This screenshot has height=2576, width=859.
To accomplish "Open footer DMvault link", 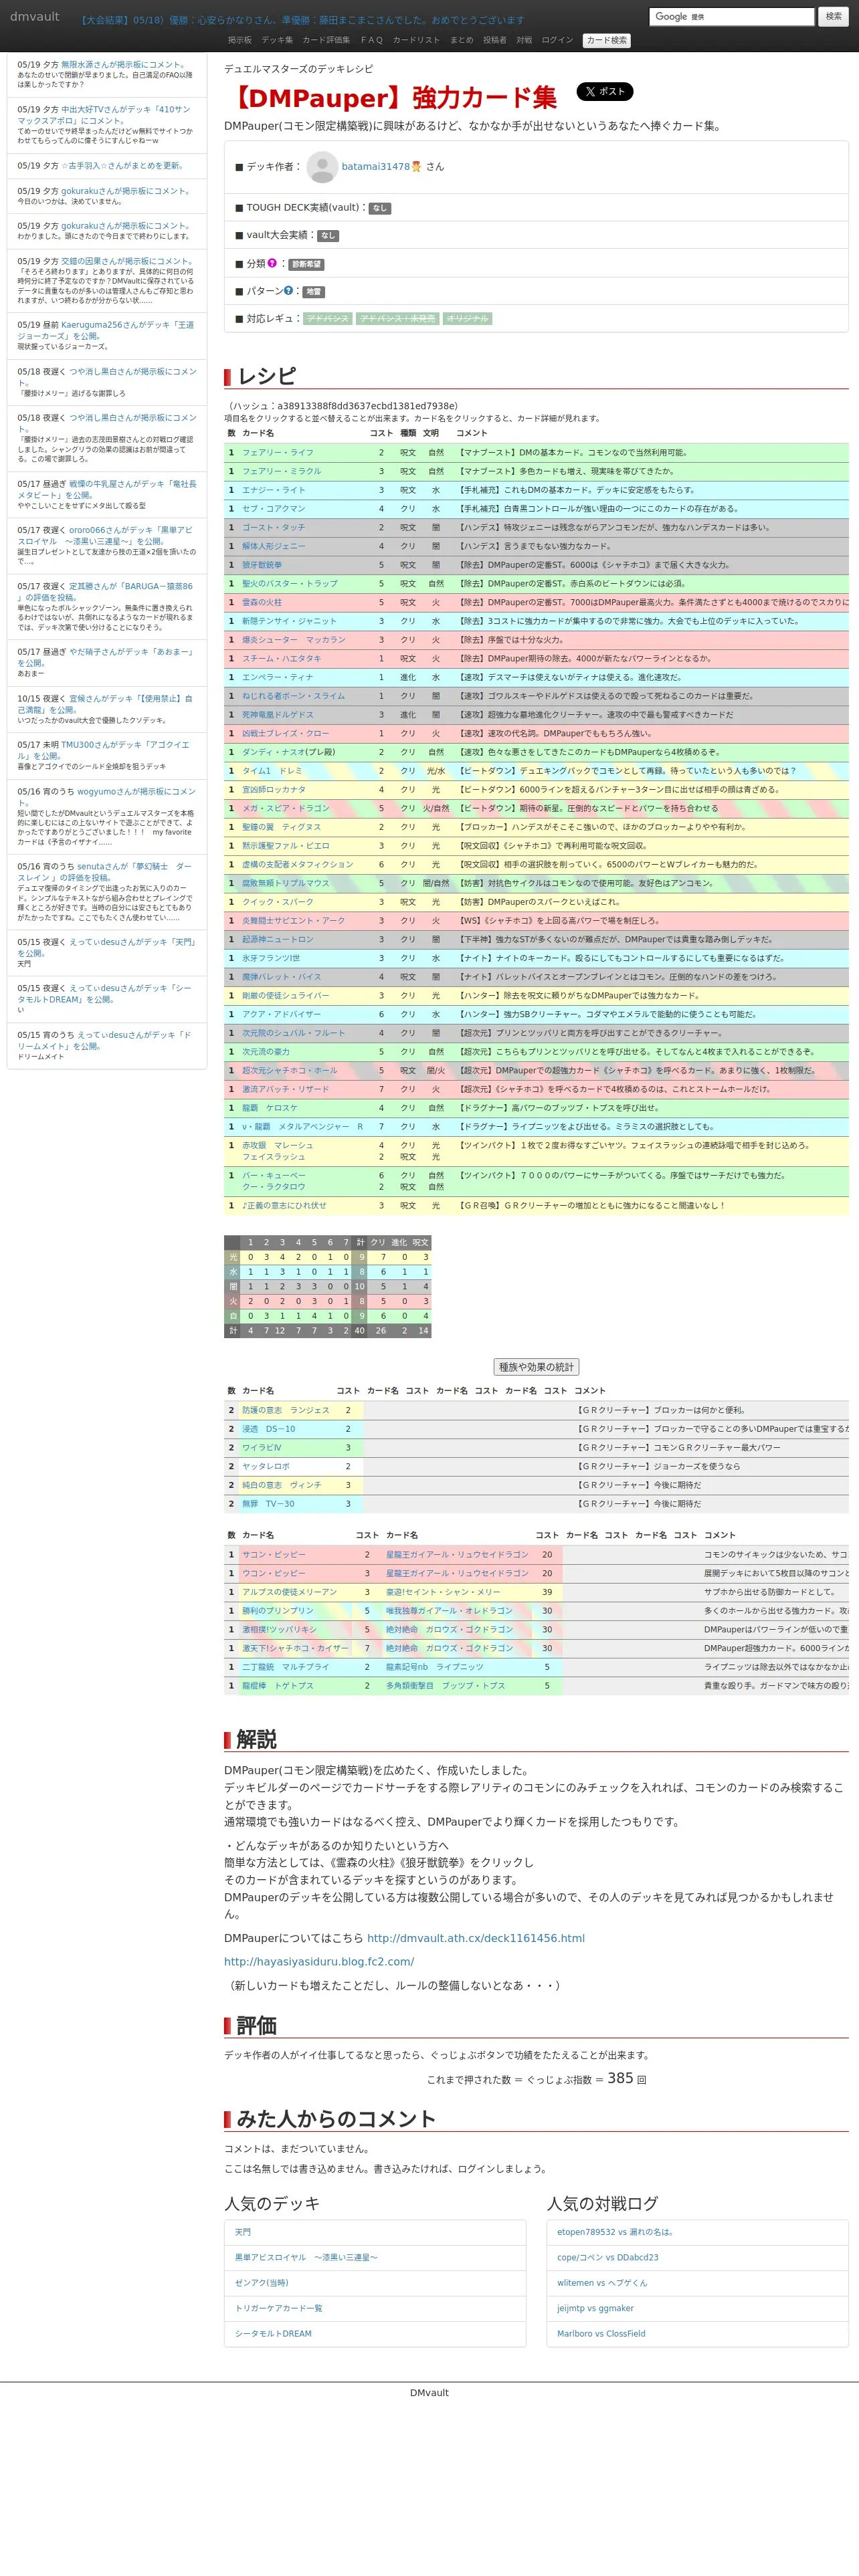I will coord(429,2393).
